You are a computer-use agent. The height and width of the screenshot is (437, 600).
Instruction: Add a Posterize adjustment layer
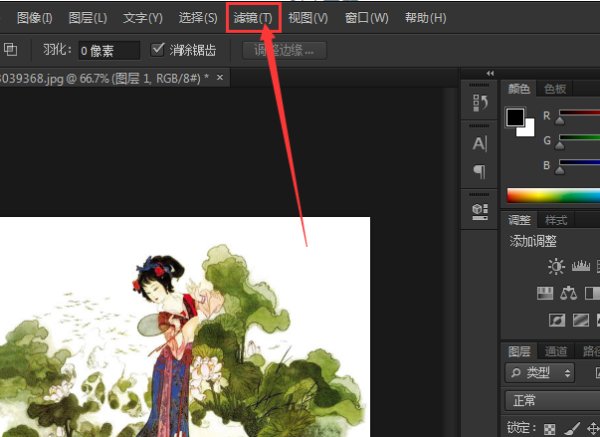[x=580, y=320]
